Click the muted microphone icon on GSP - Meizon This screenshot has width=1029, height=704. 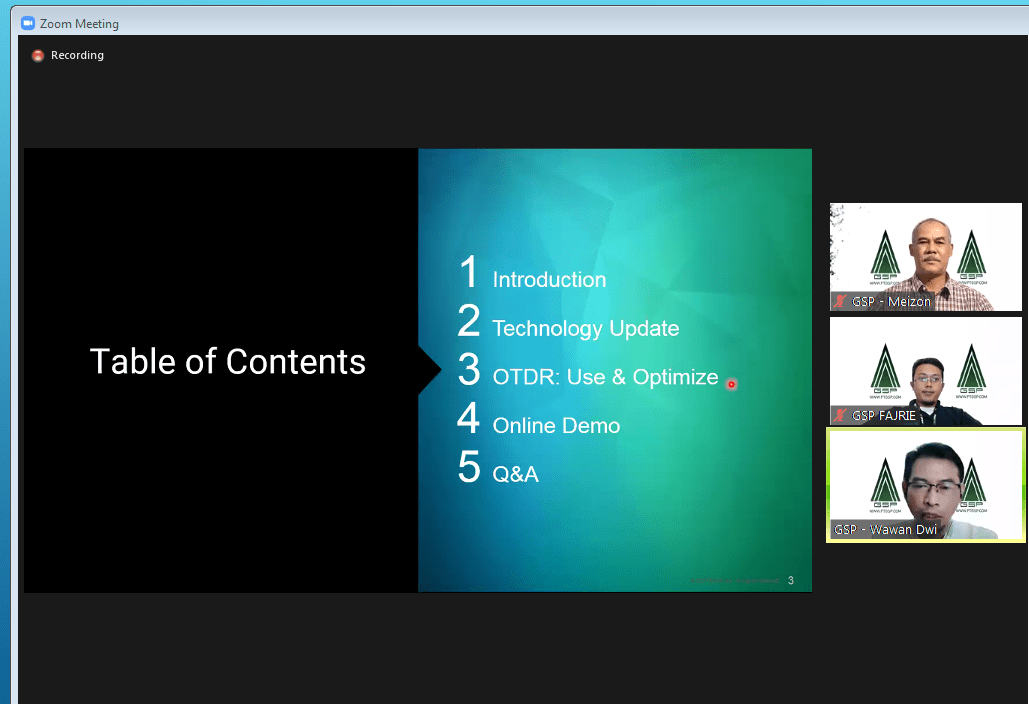[840, 302]
